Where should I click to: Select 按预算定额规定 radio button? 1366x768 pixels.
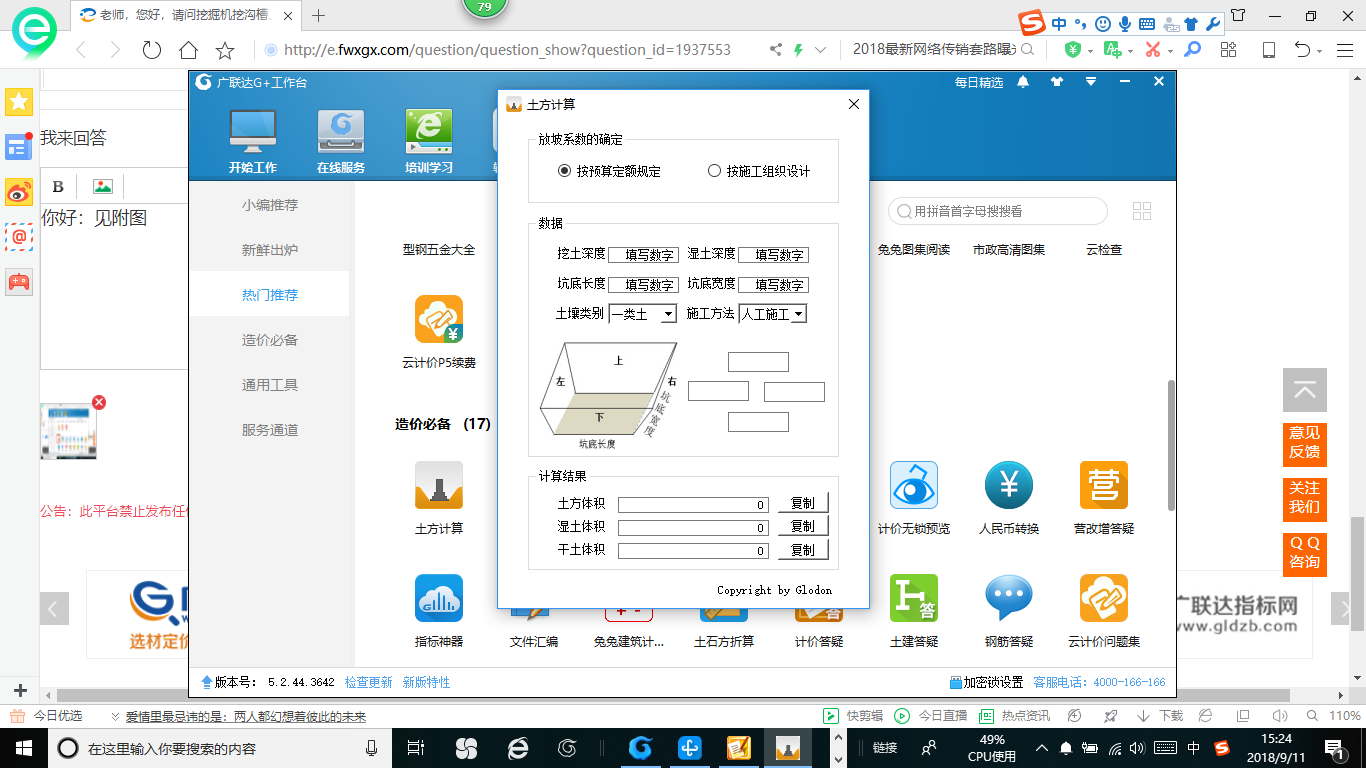click(x=564, y=171)
